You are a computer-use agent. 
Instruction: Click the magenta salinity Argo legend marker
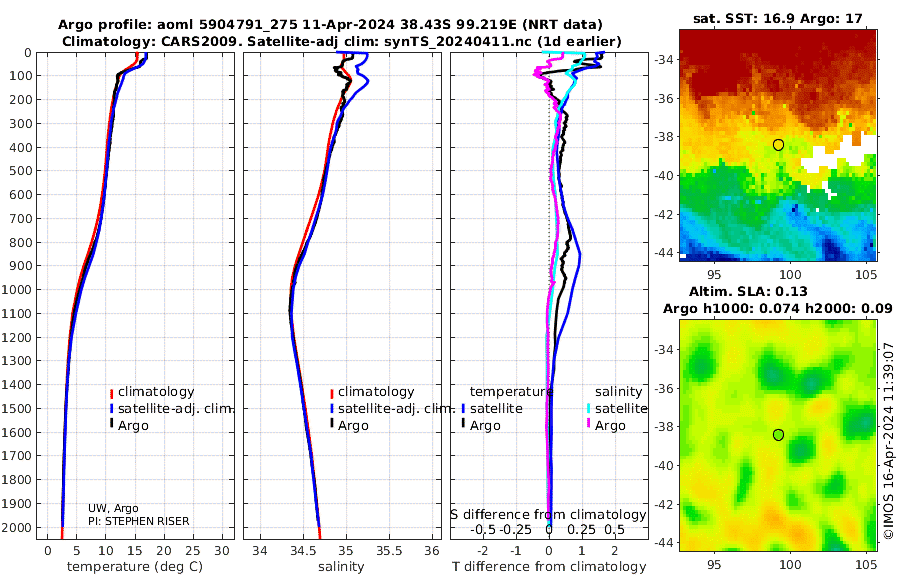coord(588,424)
